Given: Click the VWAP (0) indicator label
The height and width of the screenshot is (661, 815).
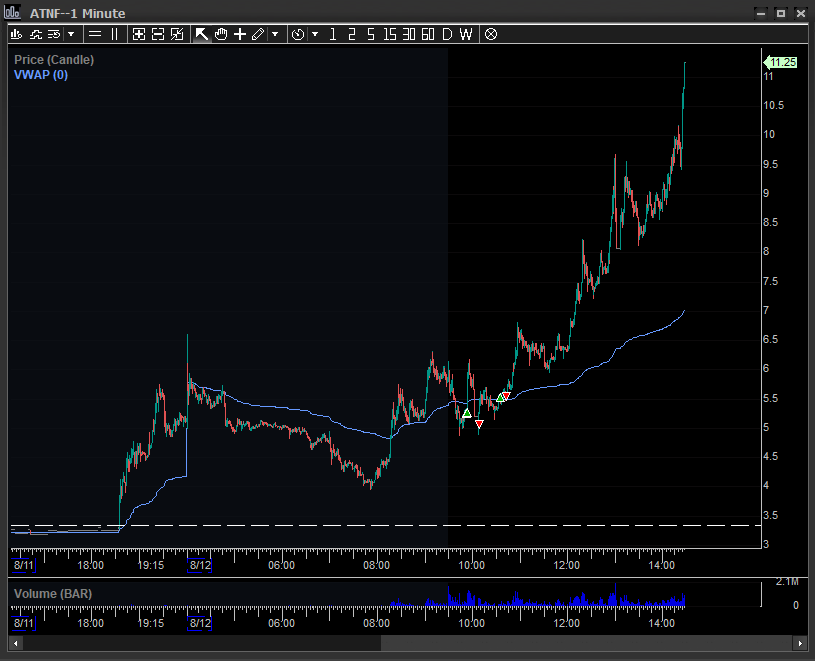Looking at the screenshot, I should tap(41, 75).
